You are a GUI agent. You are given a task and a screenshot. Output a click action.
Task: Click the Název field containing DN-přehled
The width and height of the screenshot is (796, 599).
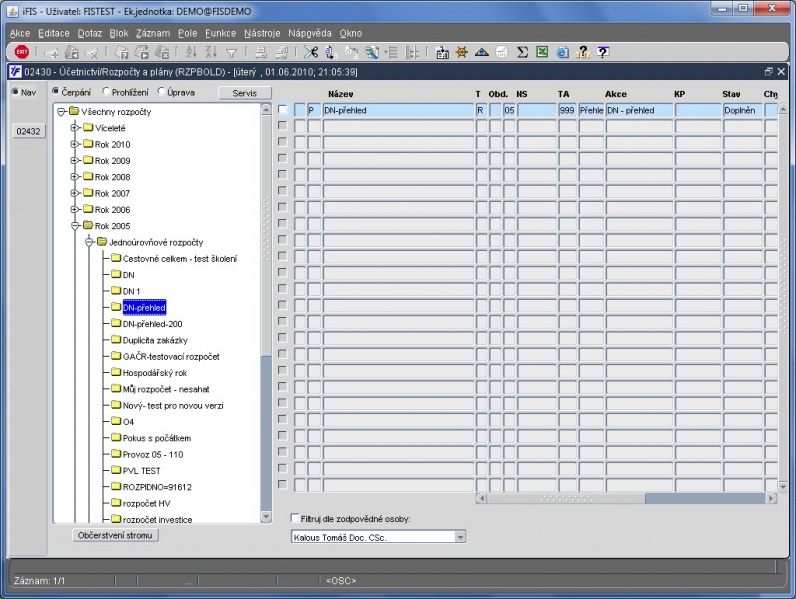398,110
